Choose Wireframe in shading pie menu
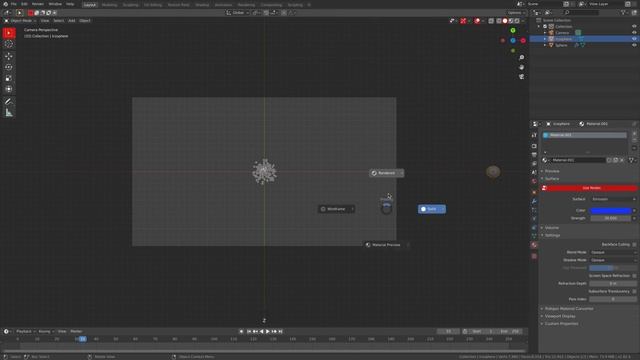This screenshot has width=640, height=360. [336, 209]
